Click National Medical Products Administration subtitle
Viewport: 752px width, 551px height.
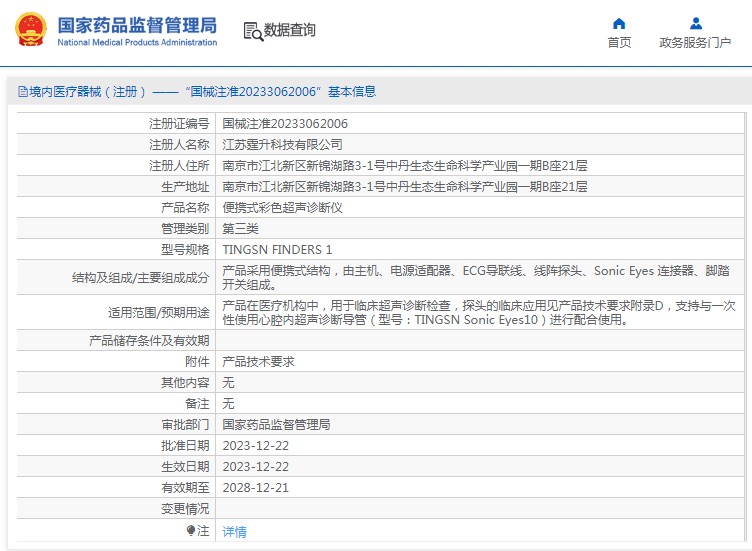coord(137,42)
